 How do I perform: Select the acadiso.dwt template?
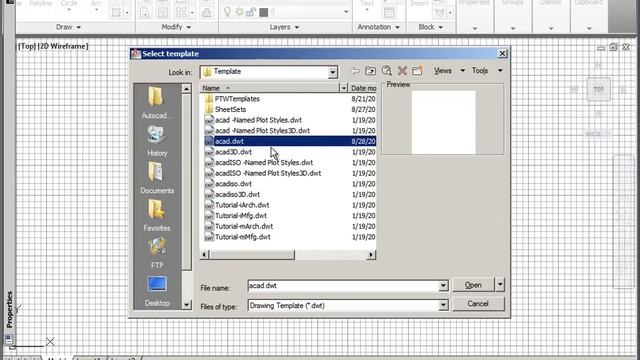(x=233, y=184)
